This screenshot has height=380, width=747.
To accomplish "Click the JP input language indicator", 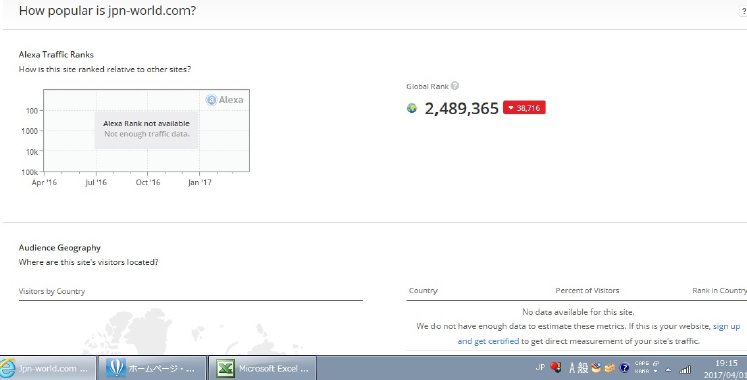I will pyautogui.click(x=540, y=367).
